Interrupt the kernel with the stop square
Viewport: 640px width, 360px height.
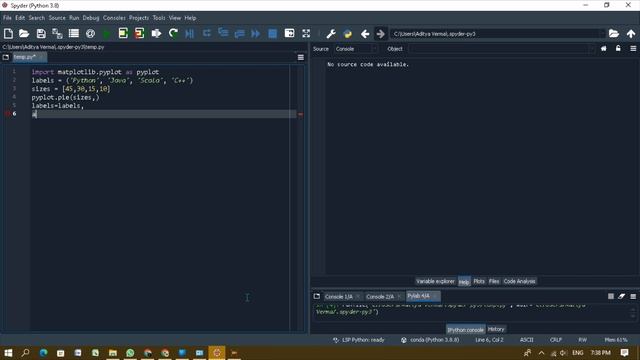pyautogui.click(x=611, y=297)
